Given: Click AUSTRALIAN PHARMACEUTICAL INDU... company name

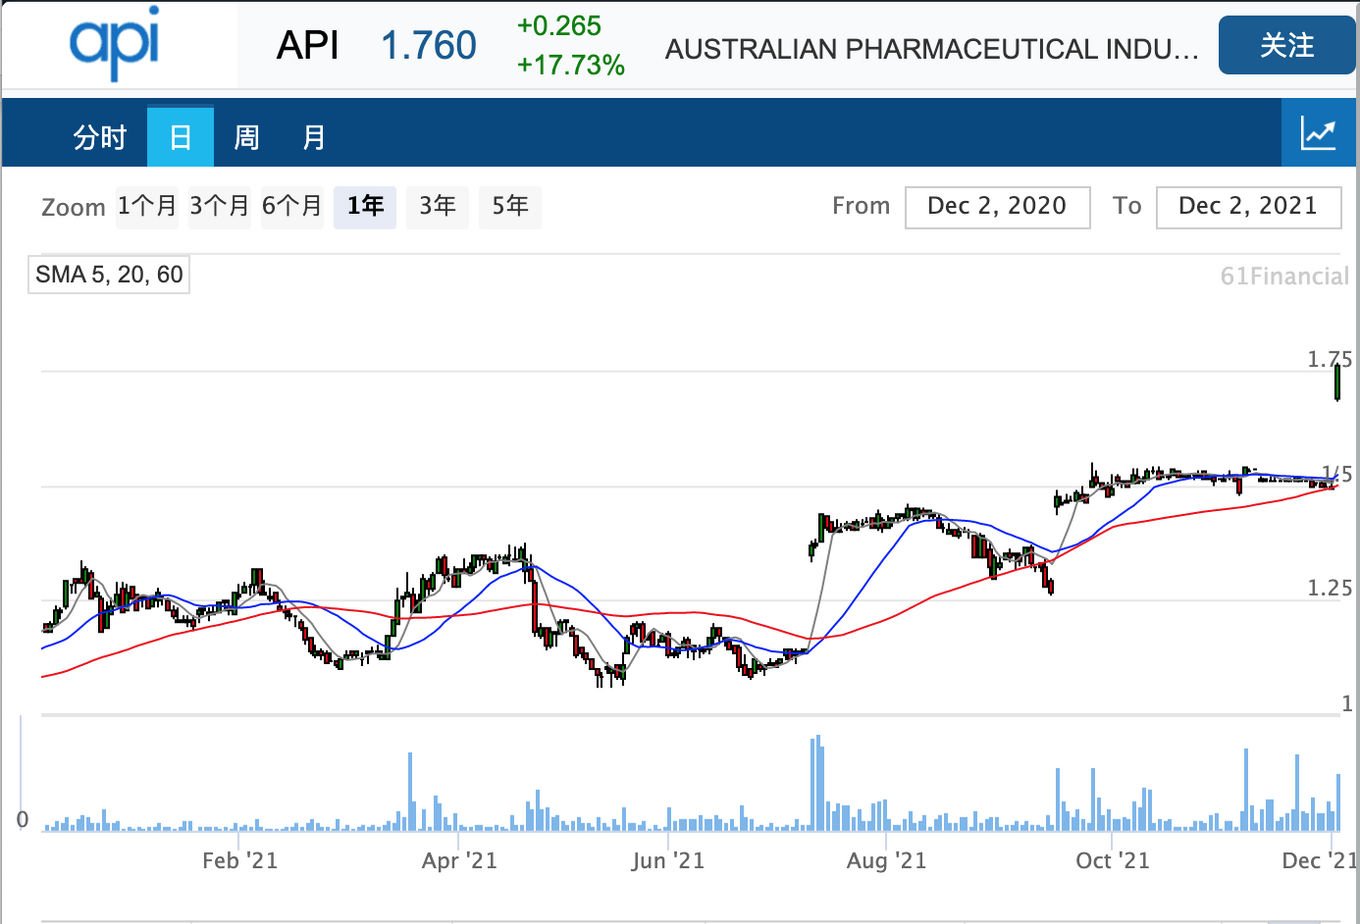Looking at the screenshot, I should point(932,49).
